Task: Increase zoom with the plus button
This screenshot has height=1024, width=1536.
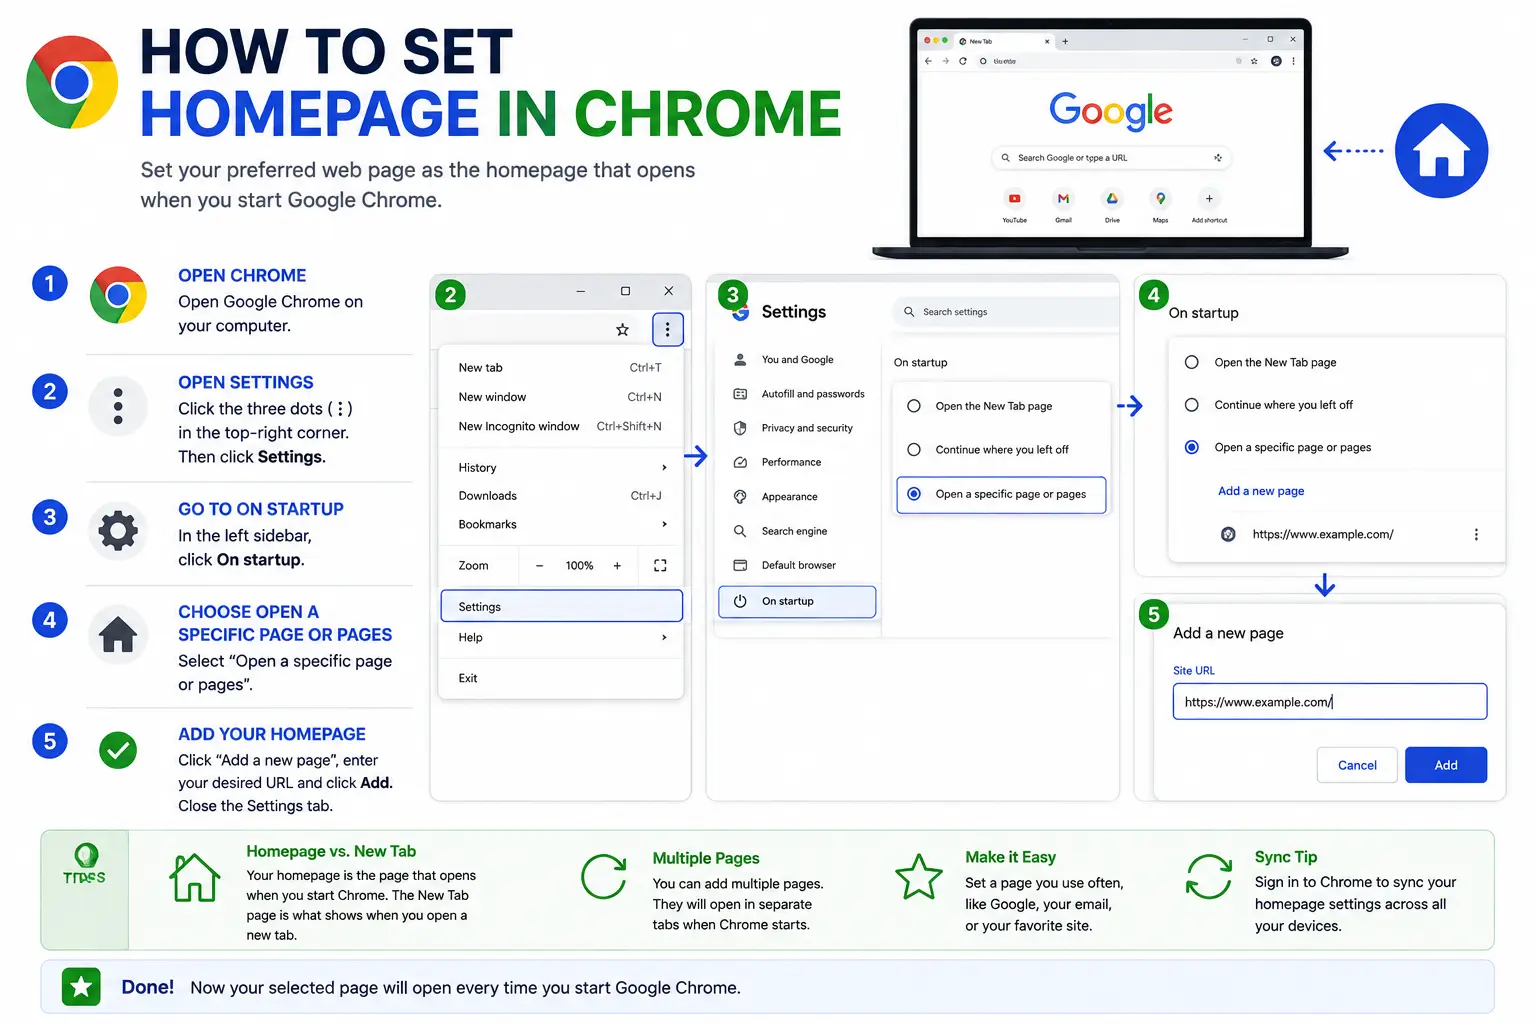Action: tap(617, 566)
